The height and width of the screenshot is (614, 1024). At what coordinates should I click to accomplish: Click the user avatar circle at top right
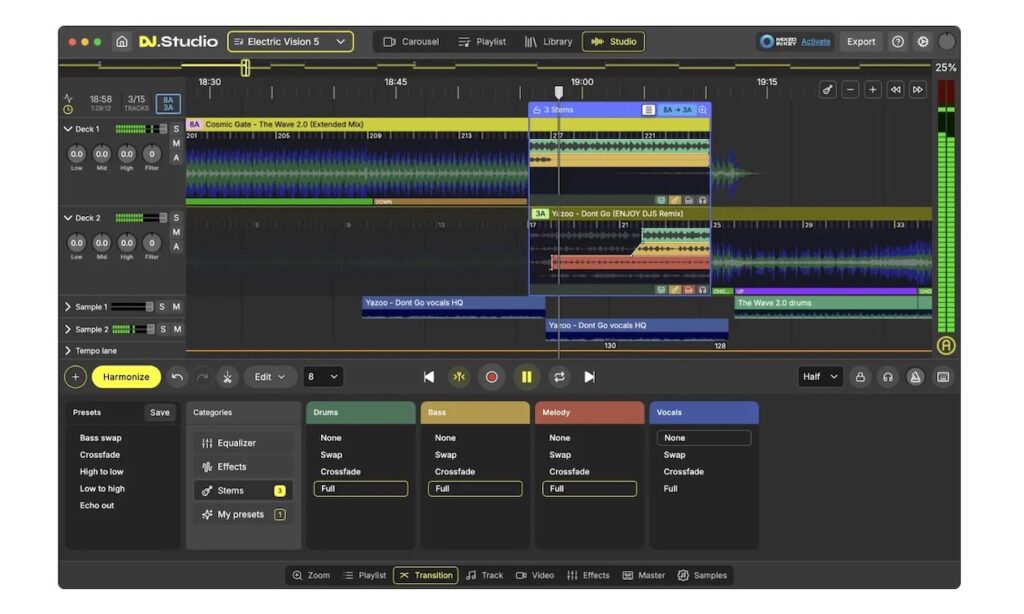click(946, 41)
